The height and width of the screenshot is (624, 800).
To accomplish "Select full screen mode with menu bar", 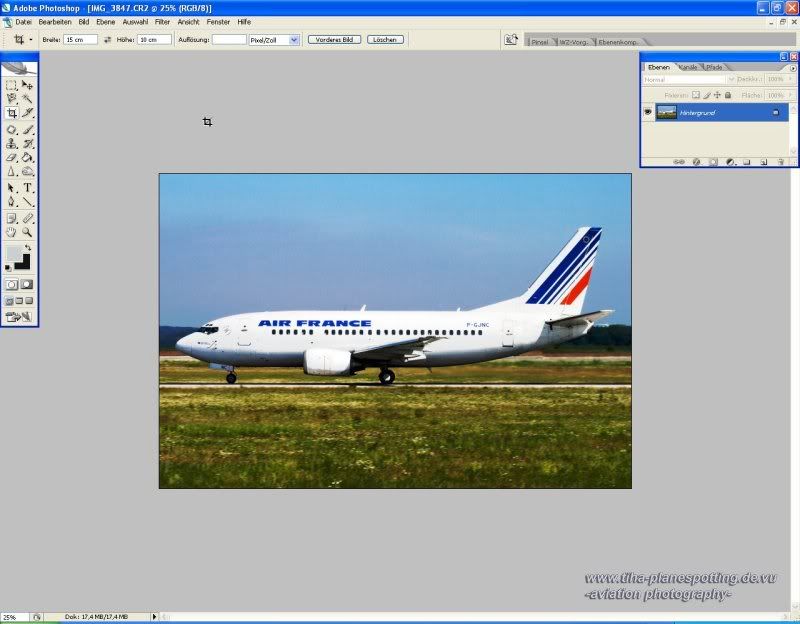I will [x=19, y=301].
